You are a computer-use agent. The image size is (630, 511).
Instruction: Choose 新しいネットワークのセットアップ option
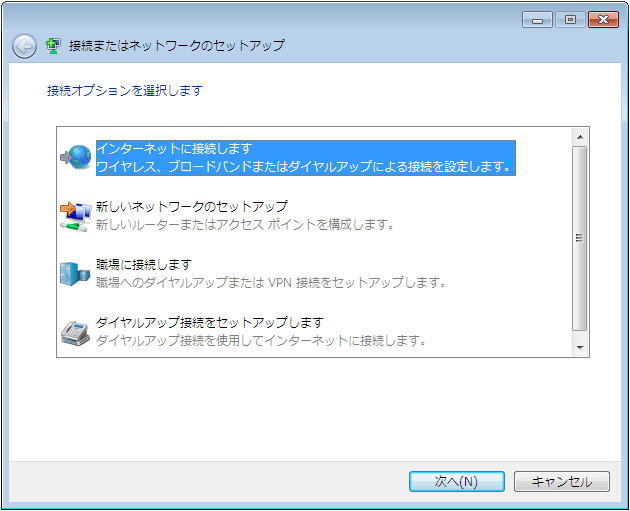click(x=192, y=206)
